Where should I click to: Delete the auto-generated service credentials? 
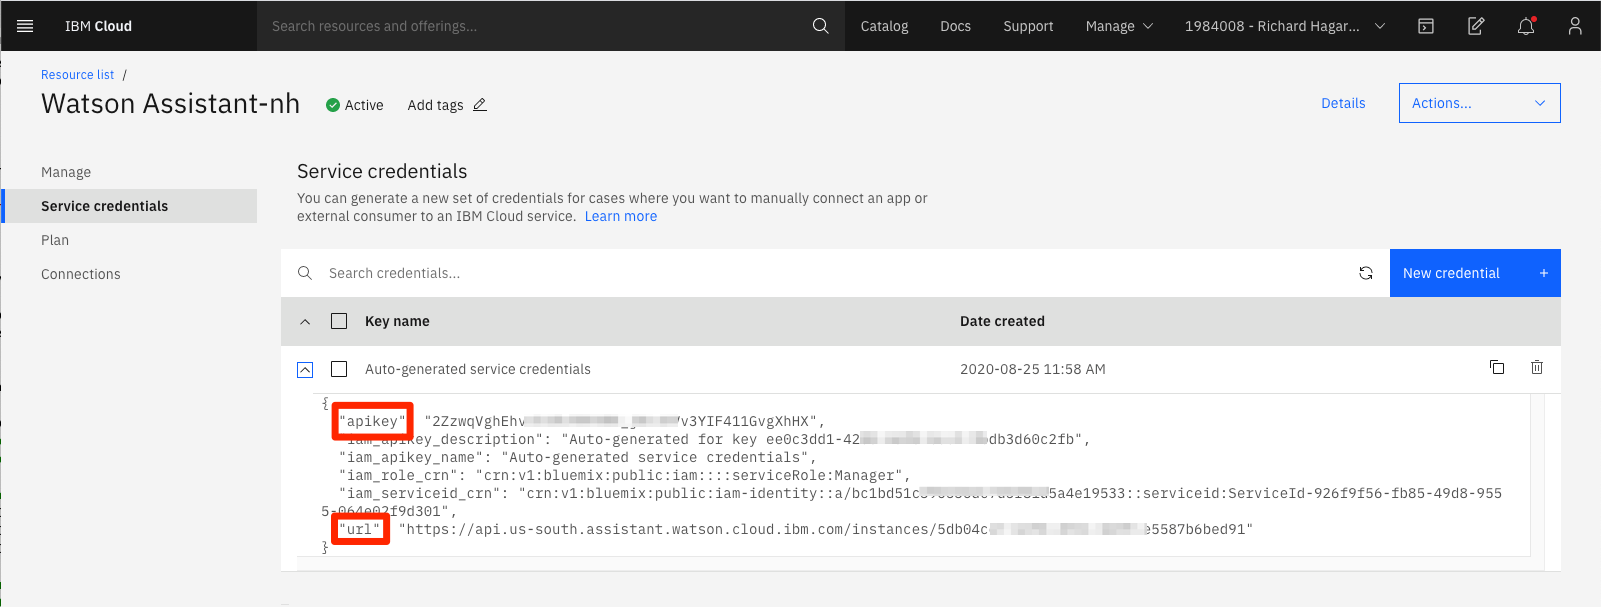(x=1537, y=367)
